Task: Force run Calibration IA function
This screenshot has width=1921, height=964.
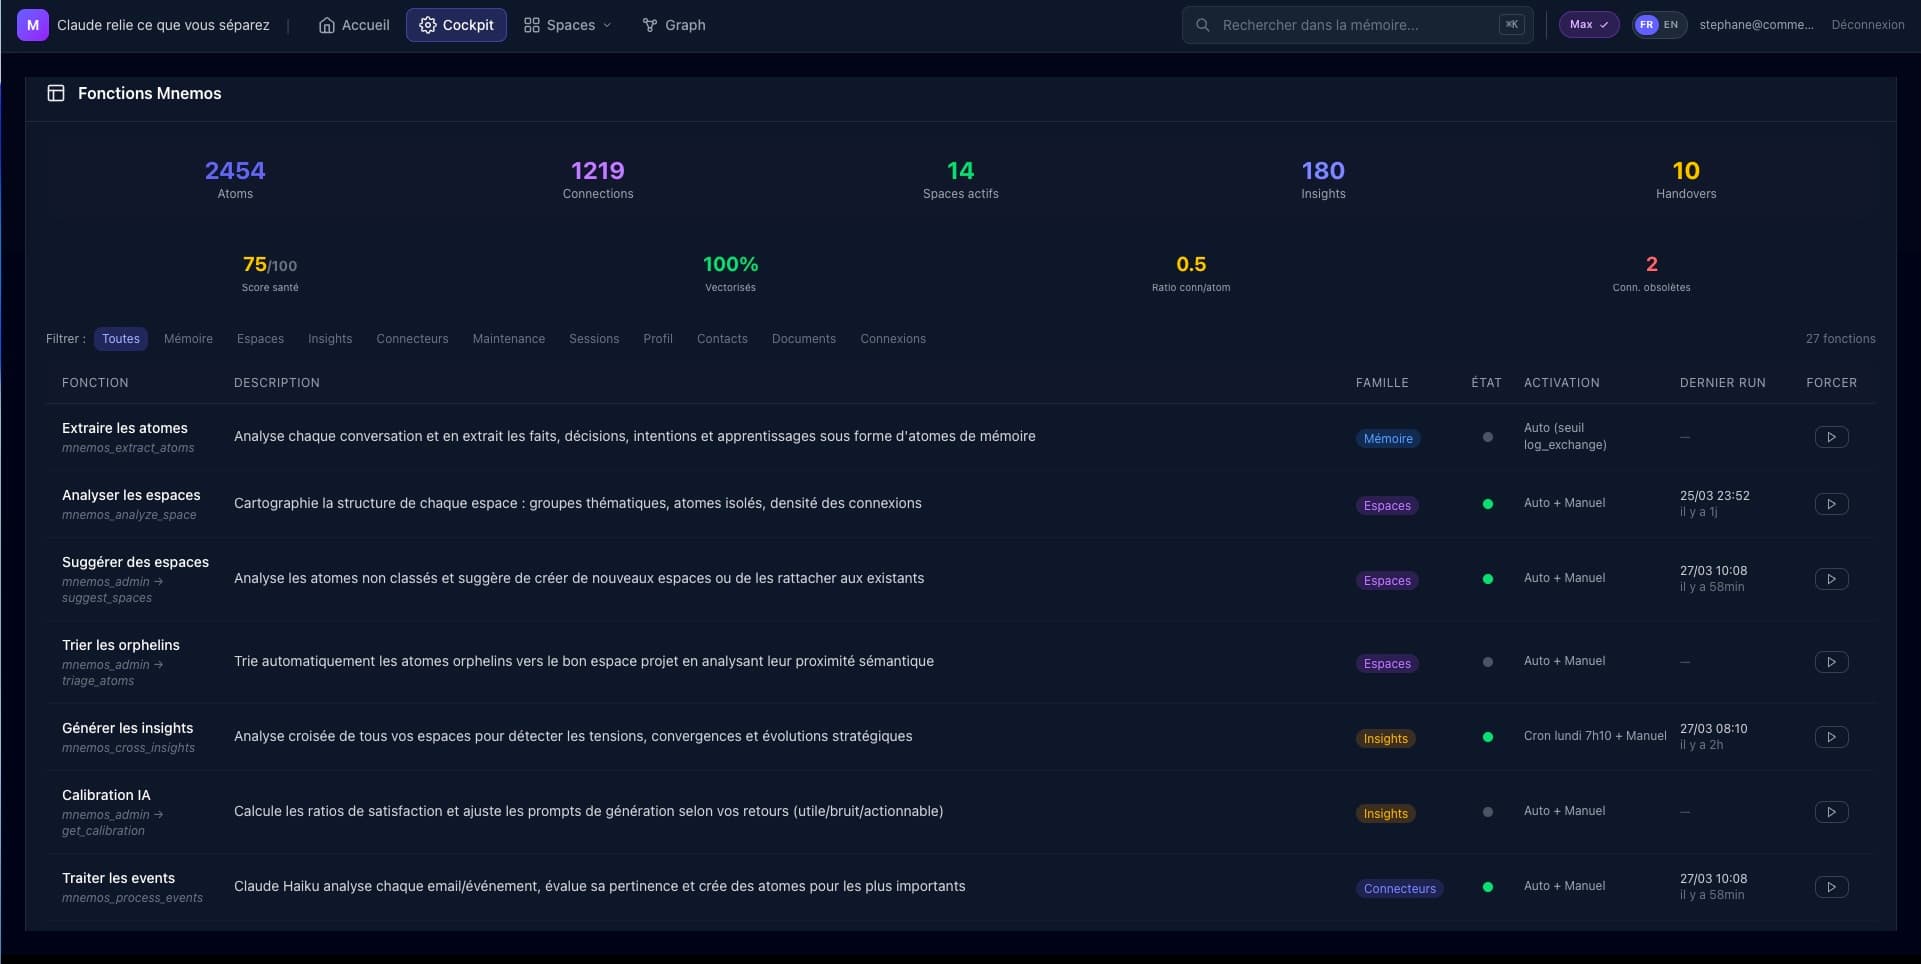Action: click(x=1831, y=812)
